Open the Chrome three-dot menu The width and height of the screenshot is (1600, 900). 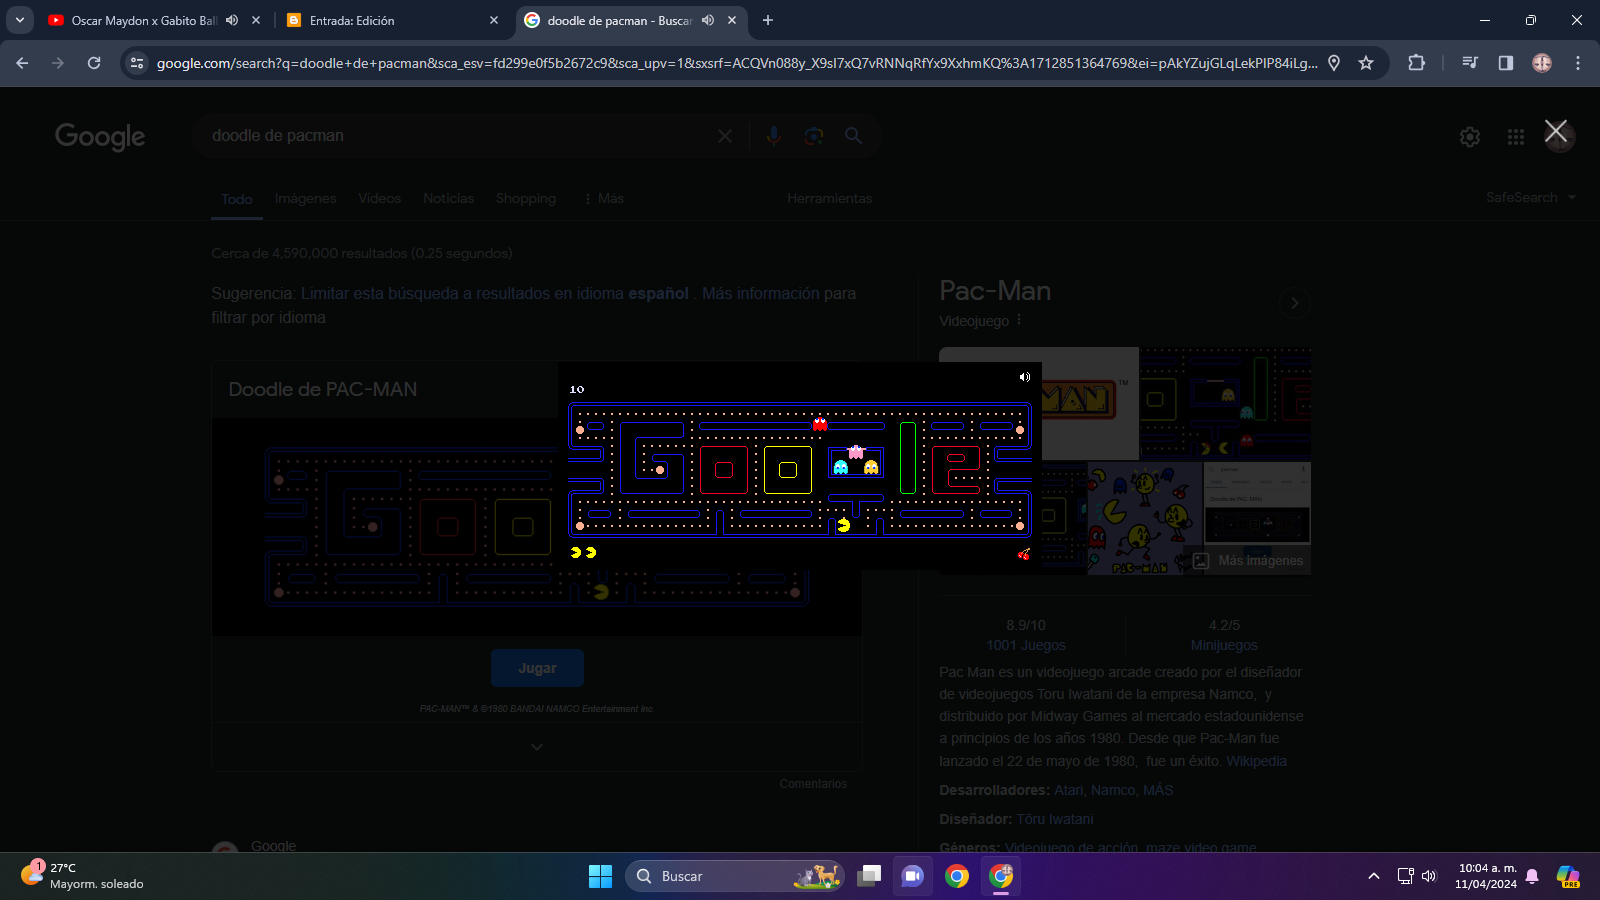(x=1578, y=63)
